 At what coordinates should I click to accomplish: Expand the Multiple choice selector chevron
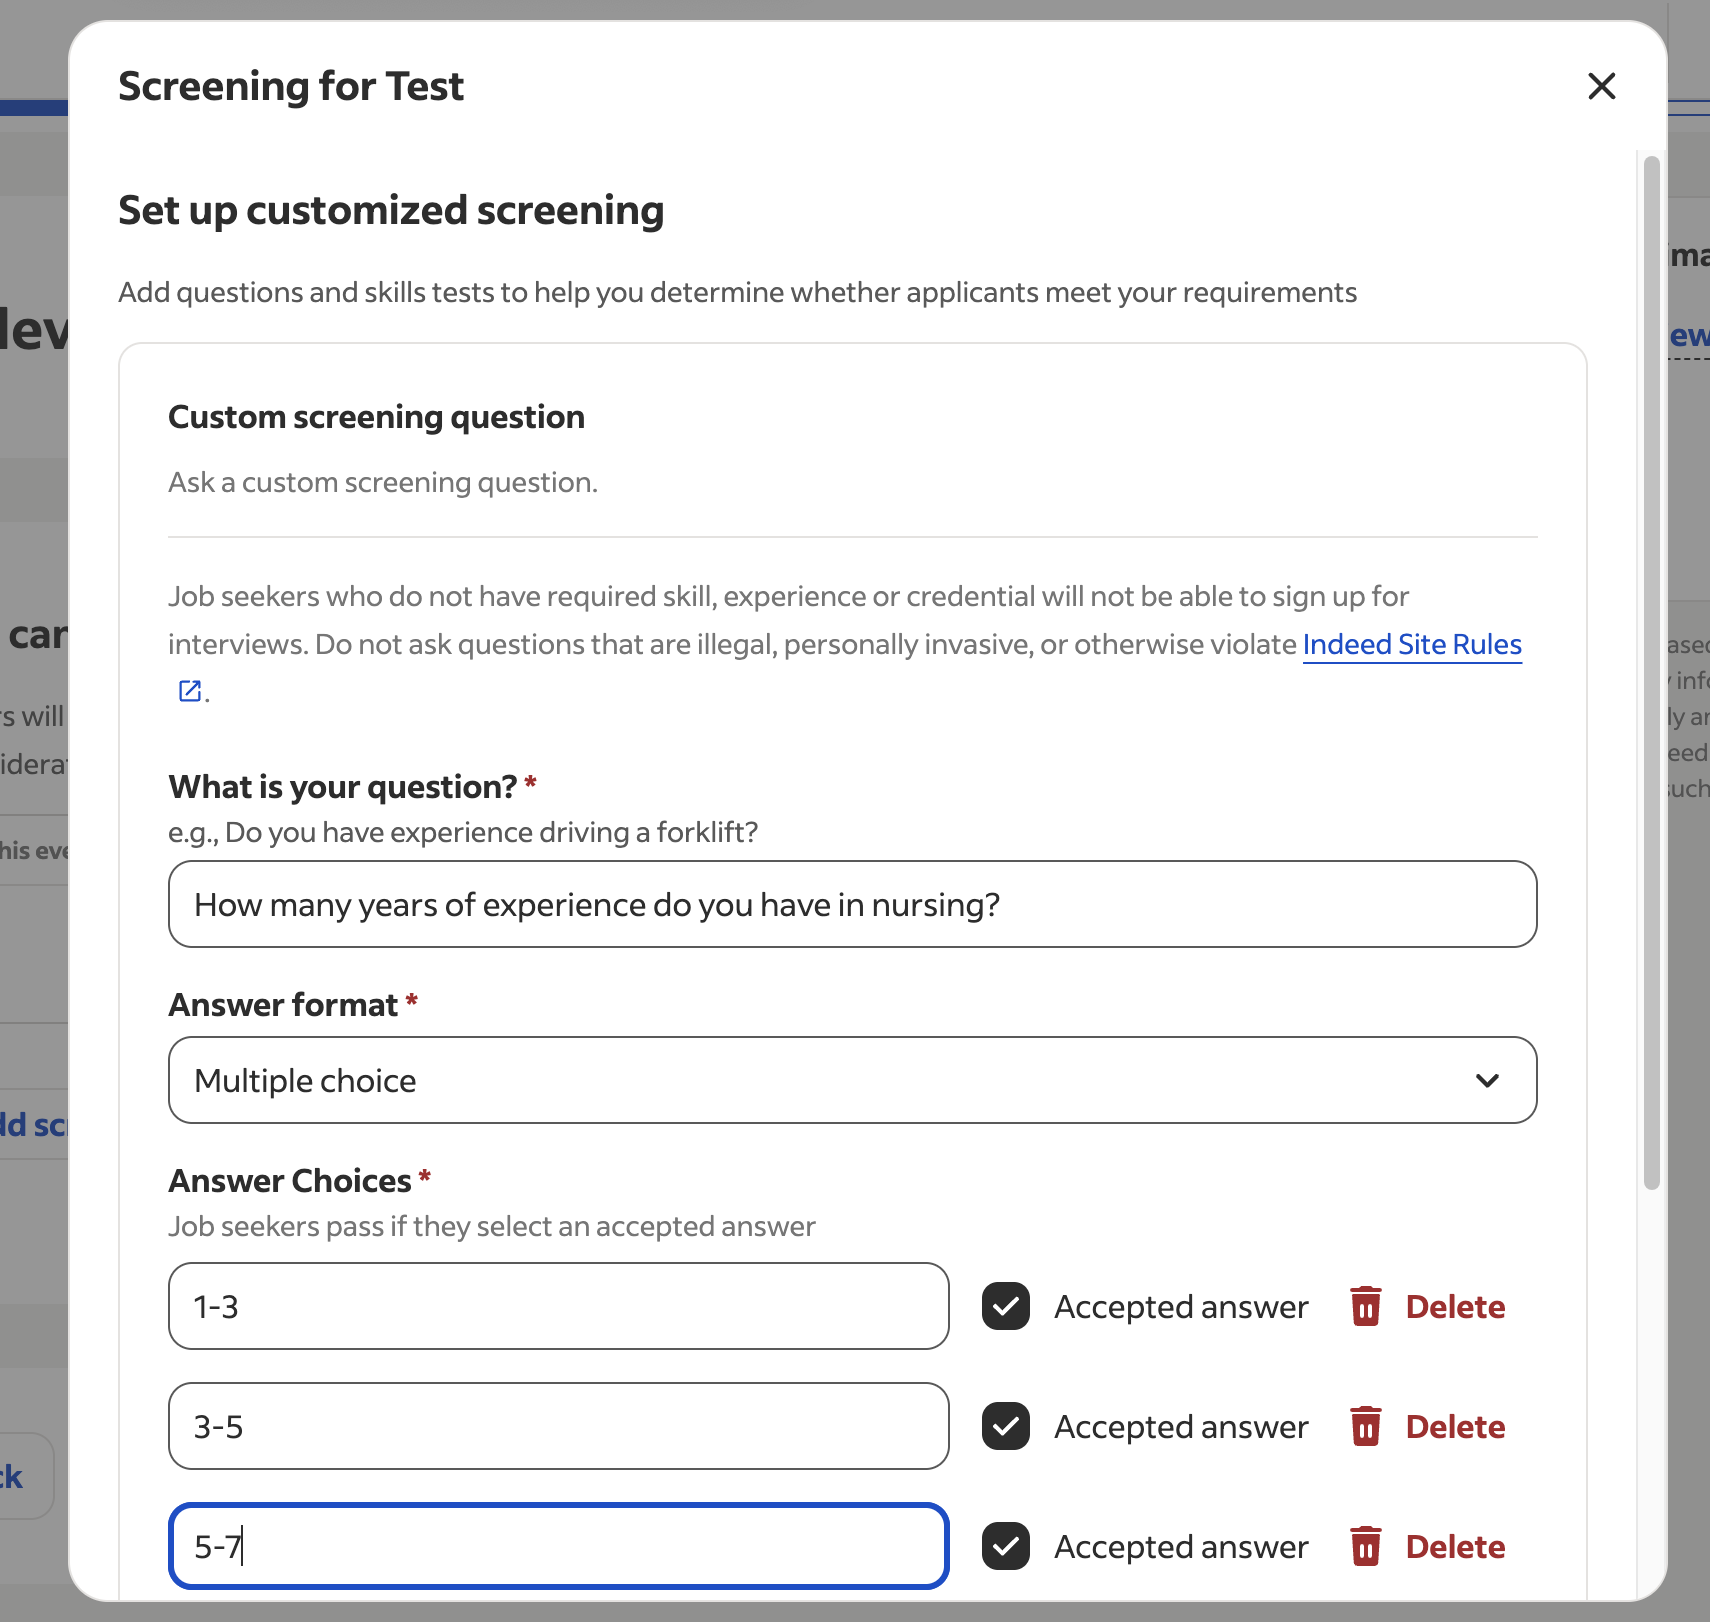pos(1487,1080)
